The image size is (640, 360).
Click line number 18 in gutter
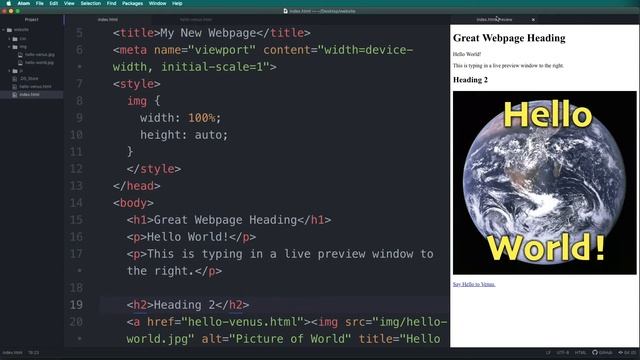(76, 288)
